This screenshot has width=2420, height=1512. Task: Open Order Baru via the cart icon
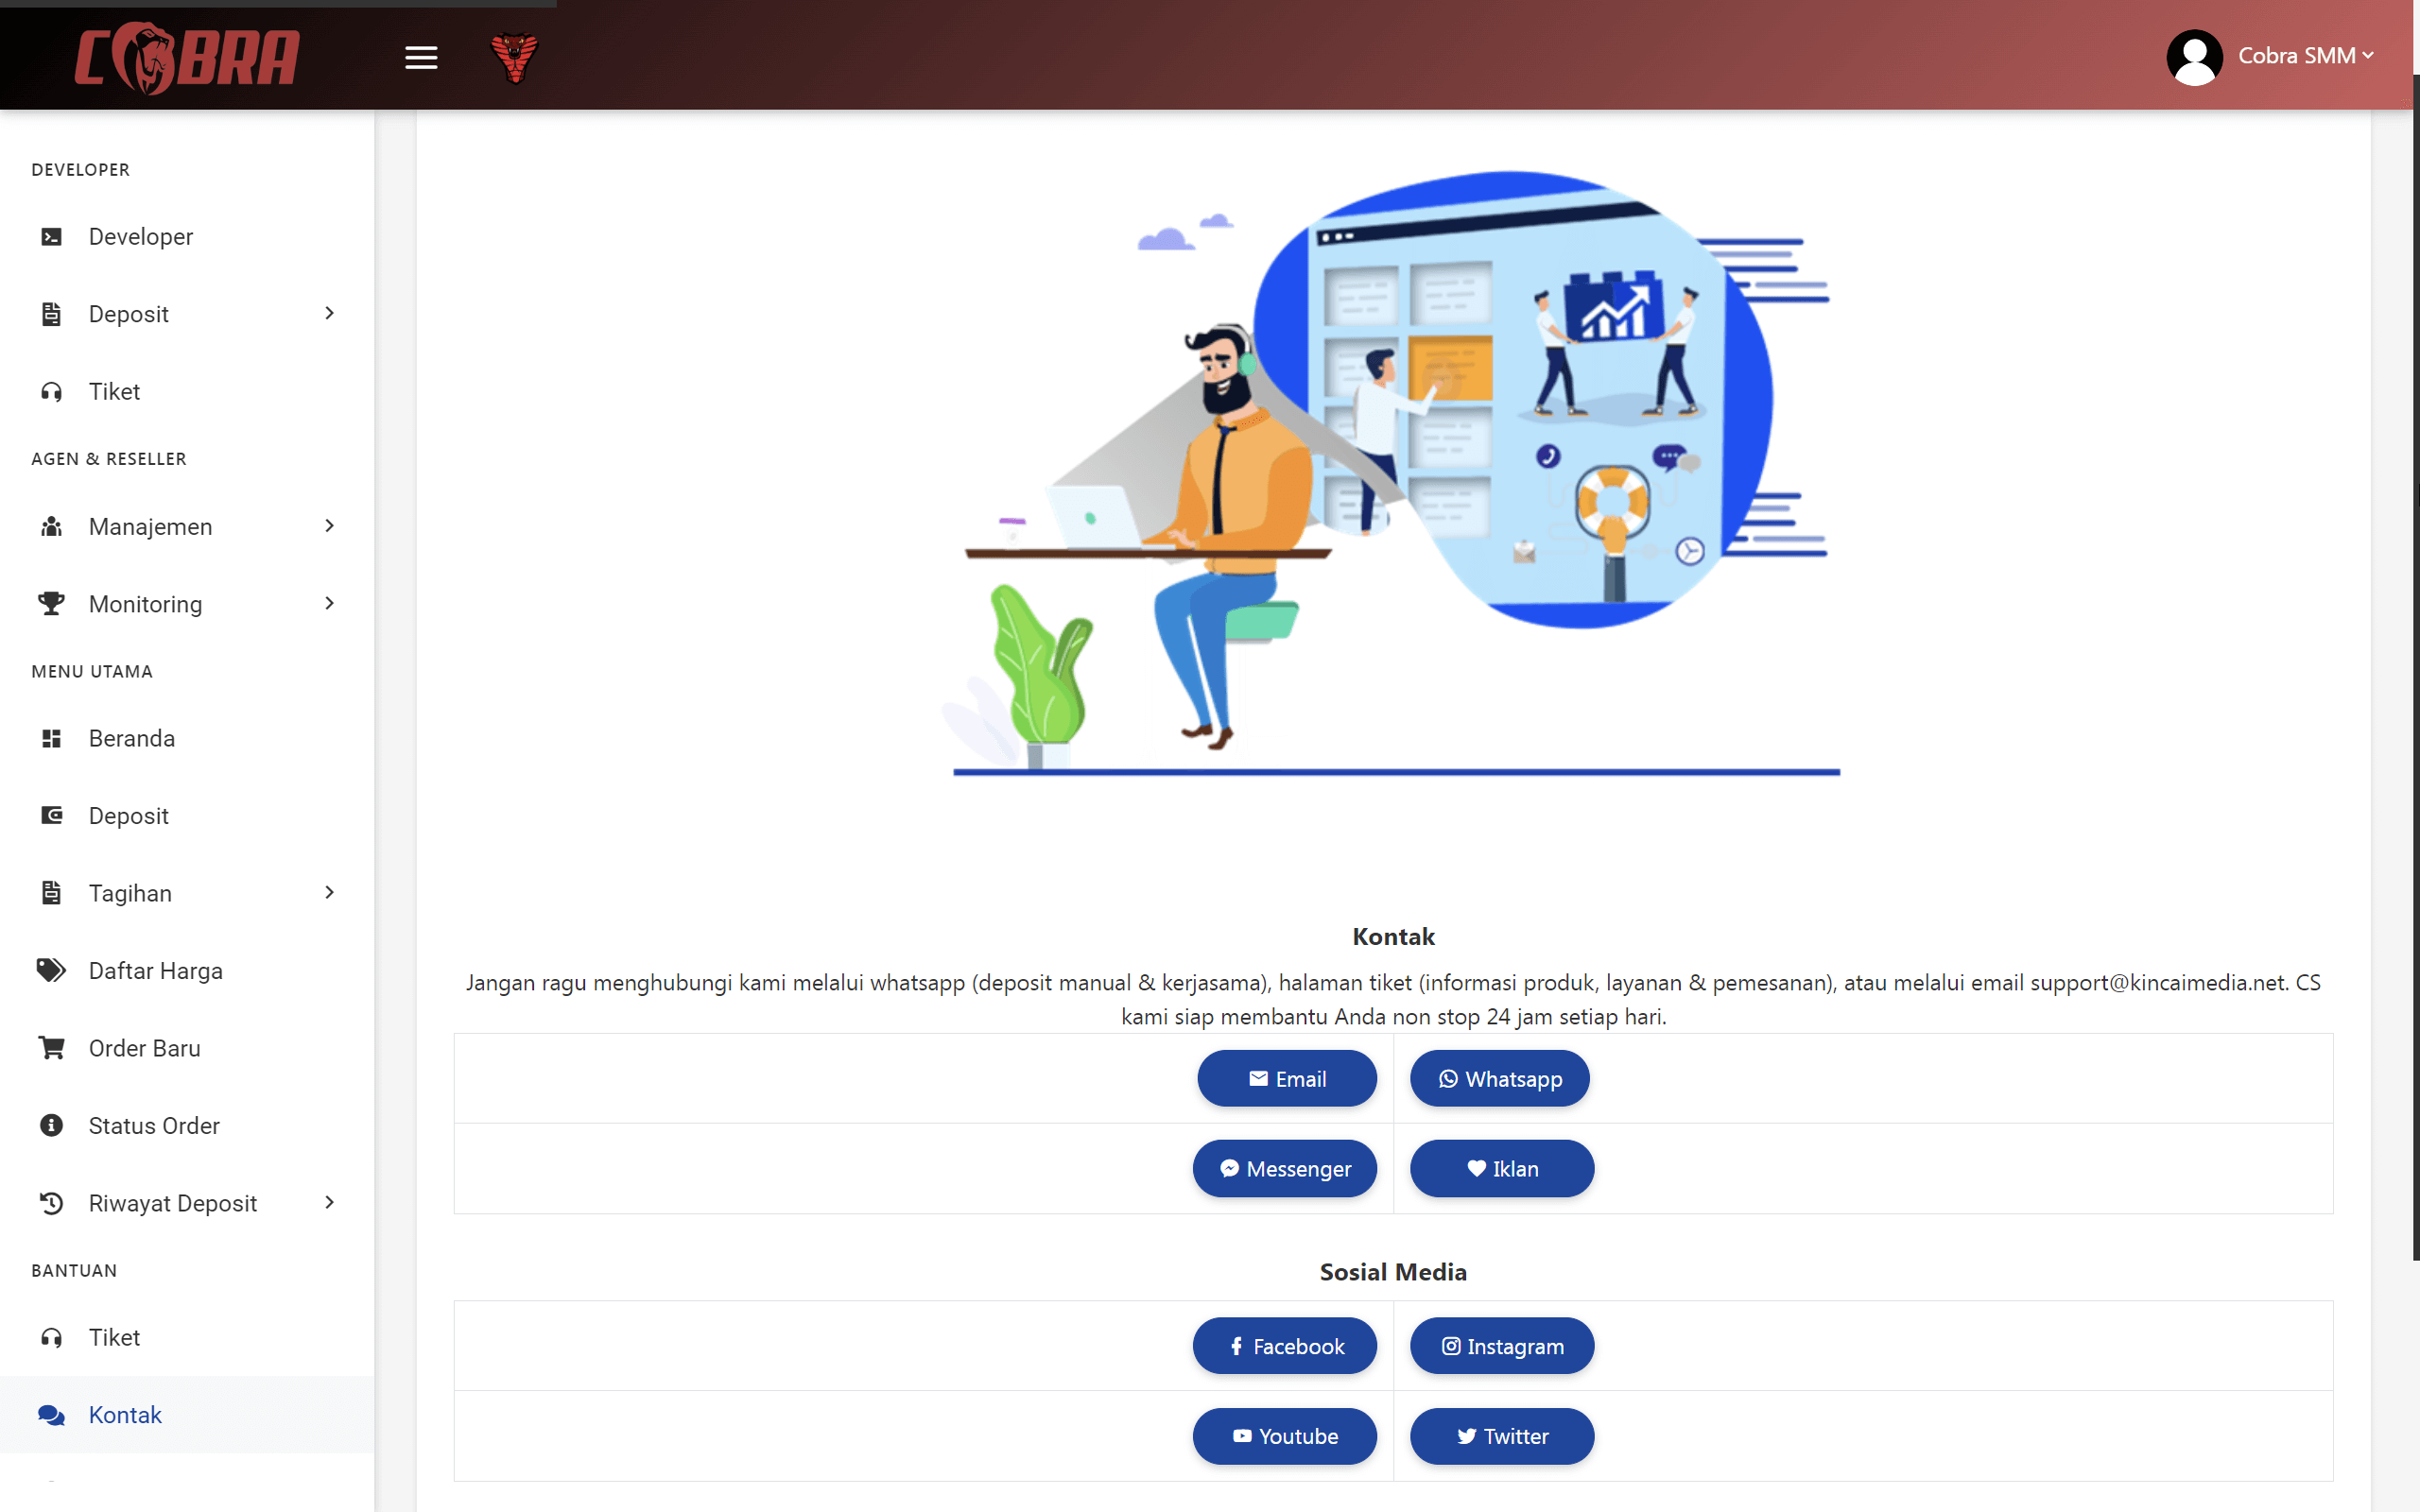pos(51,1048)
